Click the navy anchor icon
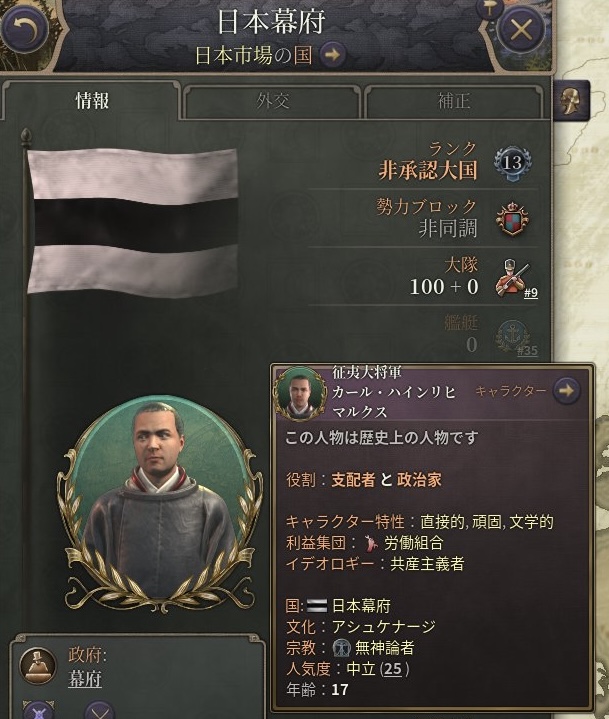This screenshot has height=719, width=609. (513, 337)
